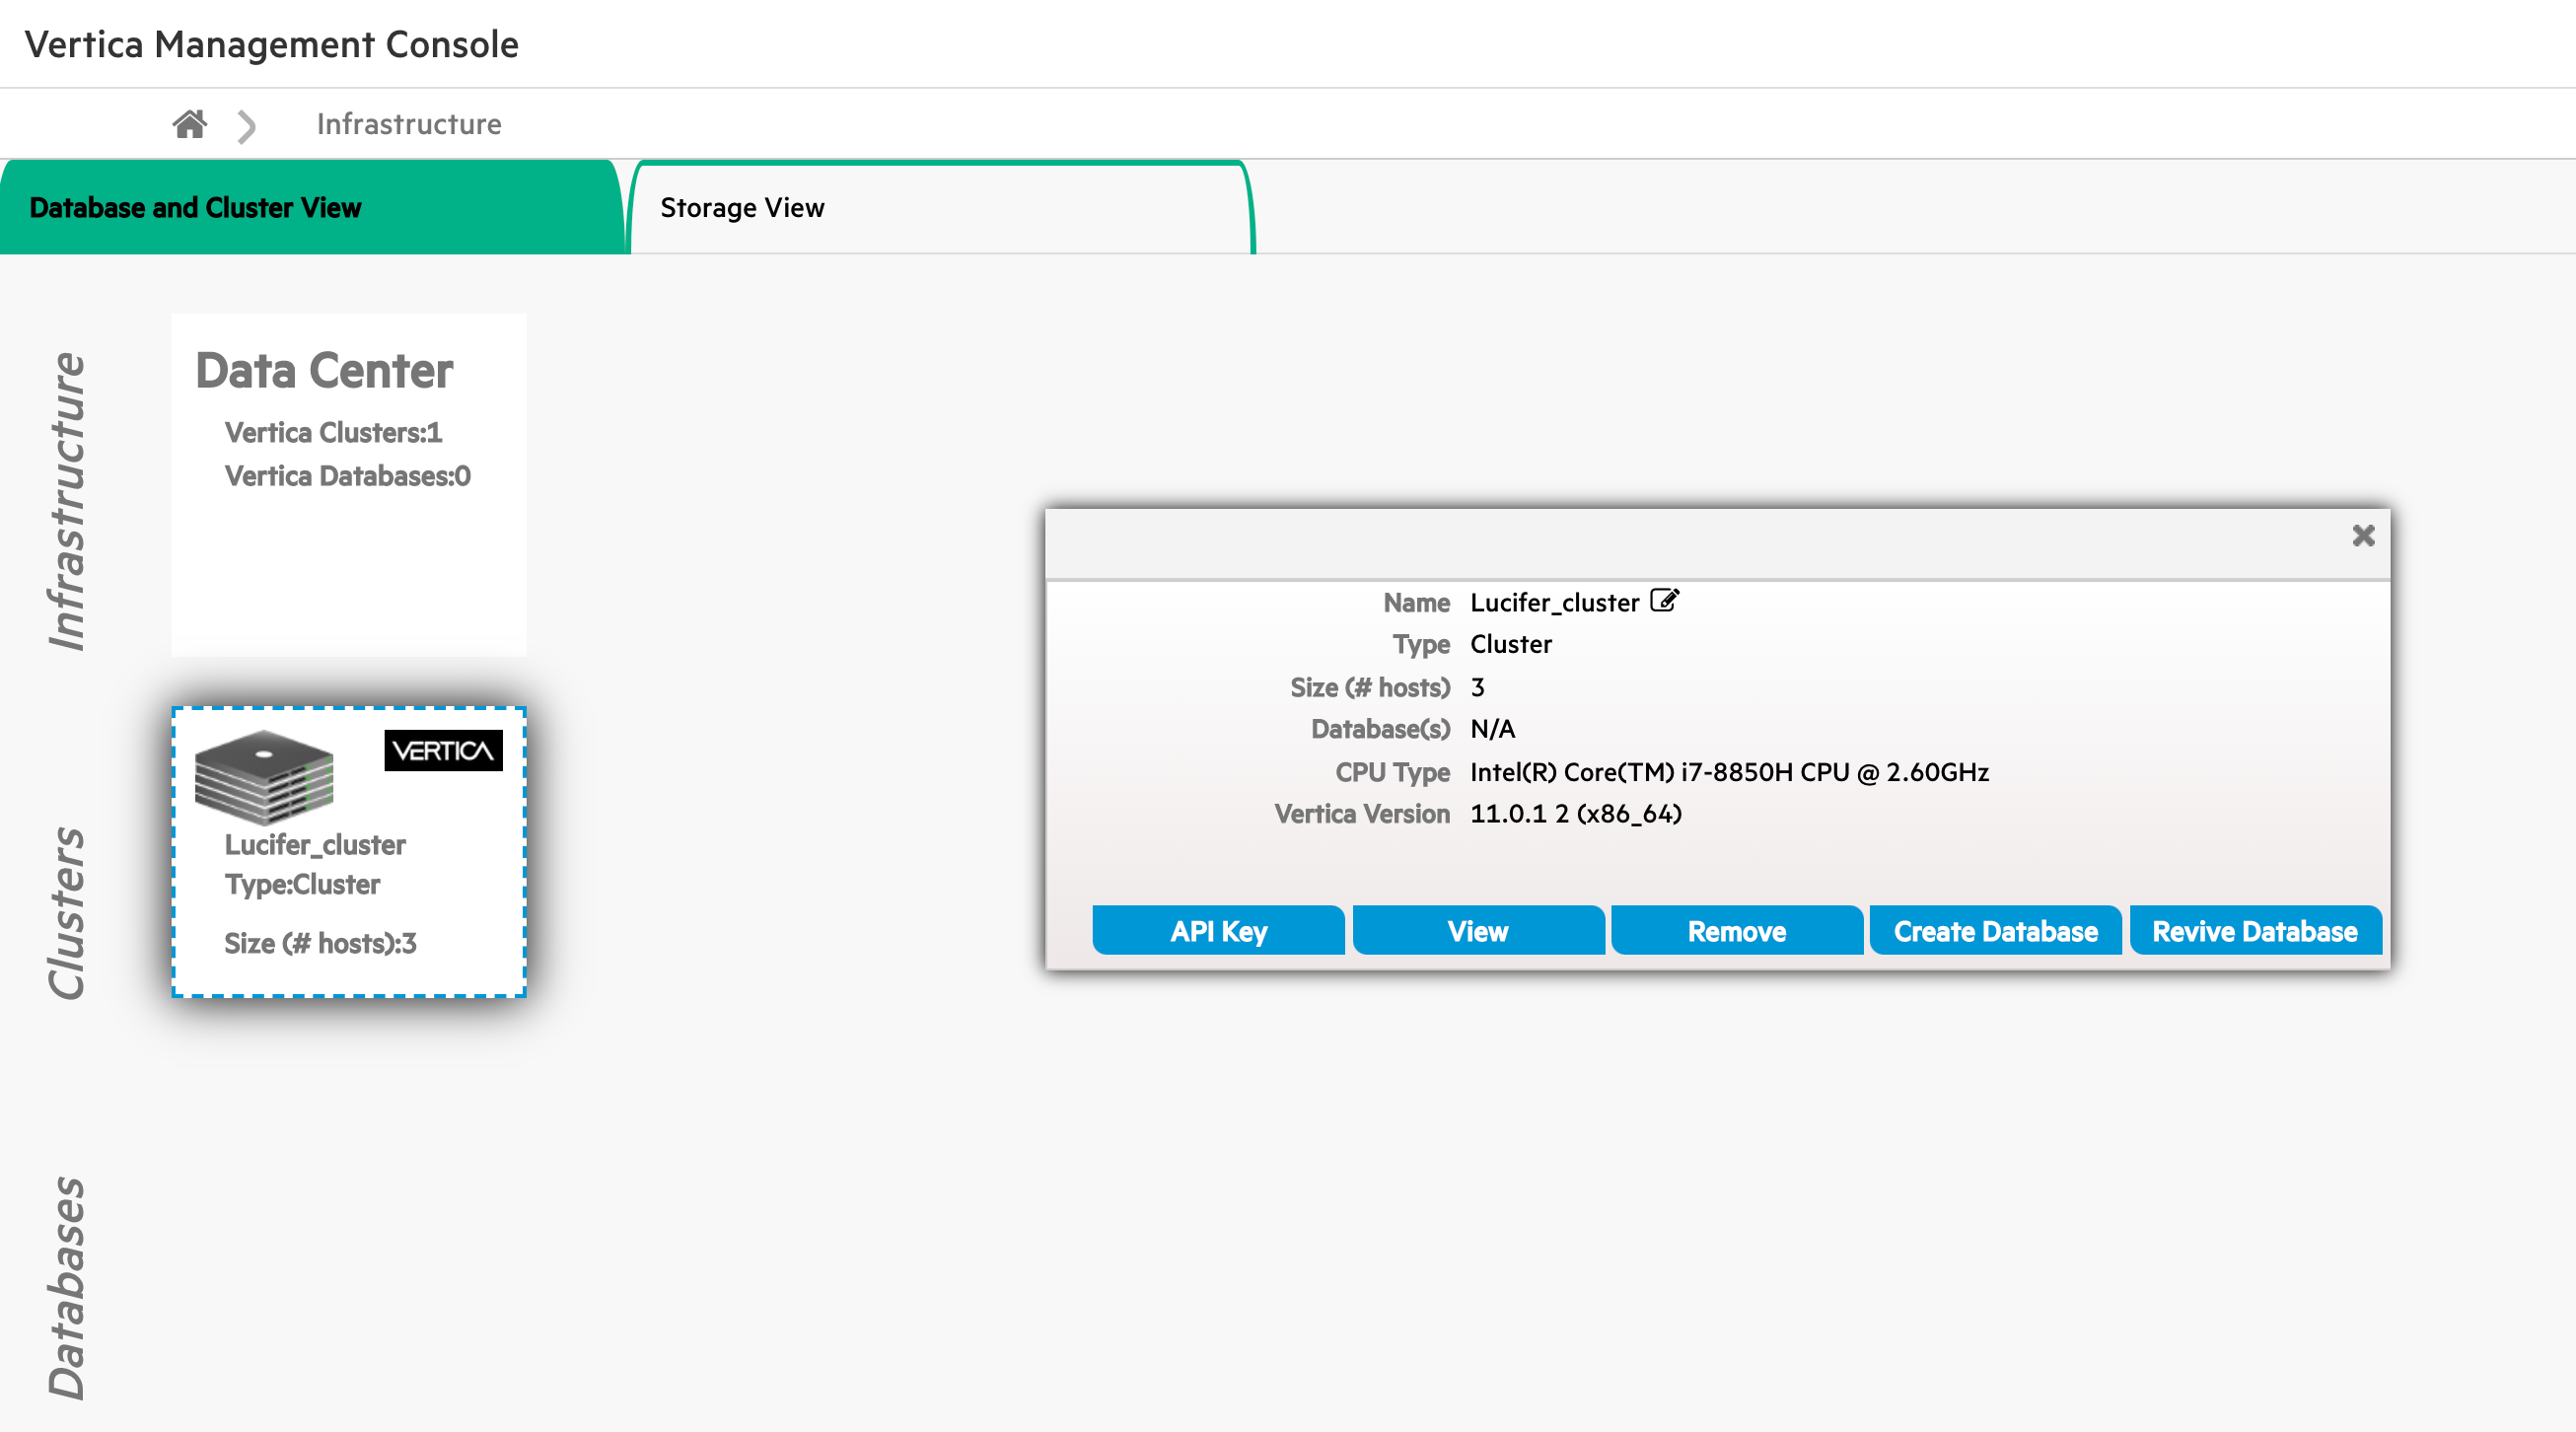Click the Vertica logo on cluster card
Image resolution: width=2576 pixels, height=1432 pixels.
pyautogui.click(x=443, y=750)
